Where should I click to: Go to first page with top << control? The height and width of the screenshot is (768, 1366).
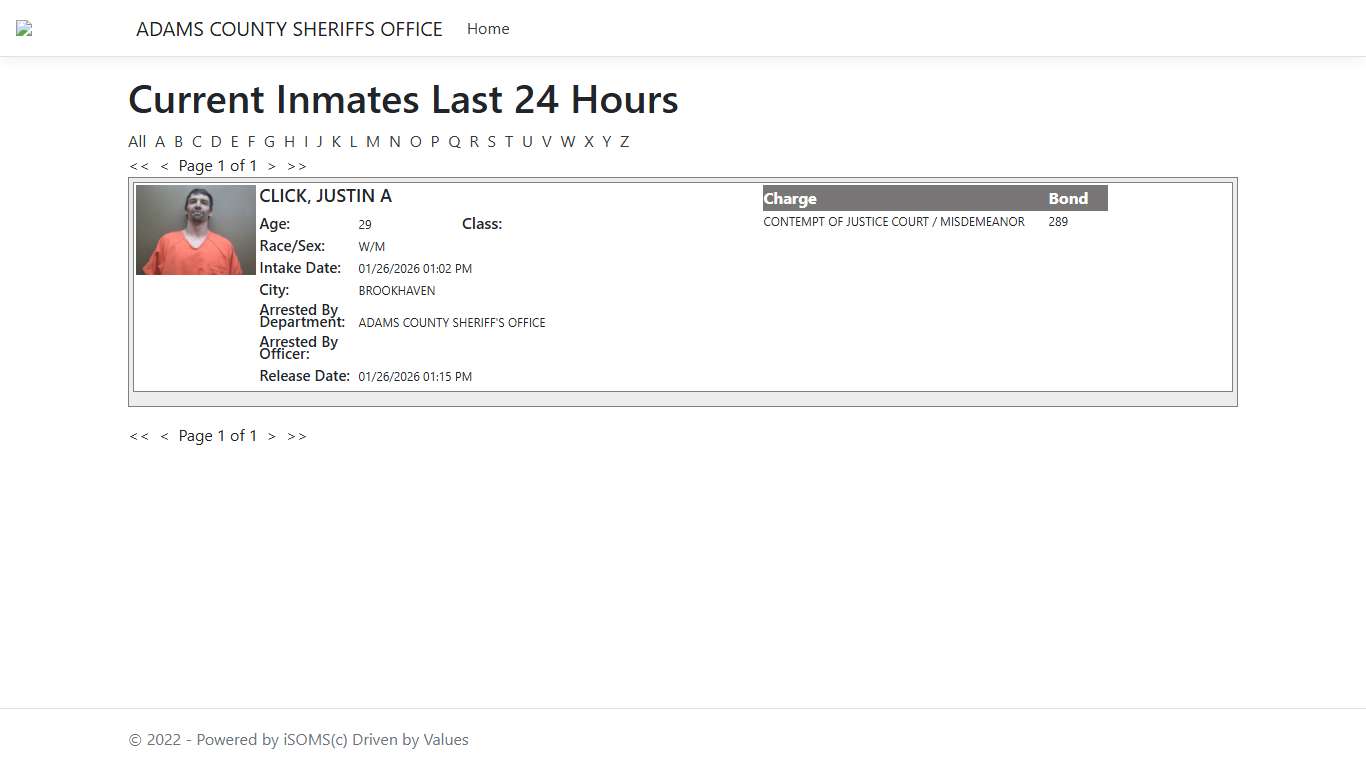[139, 166]
